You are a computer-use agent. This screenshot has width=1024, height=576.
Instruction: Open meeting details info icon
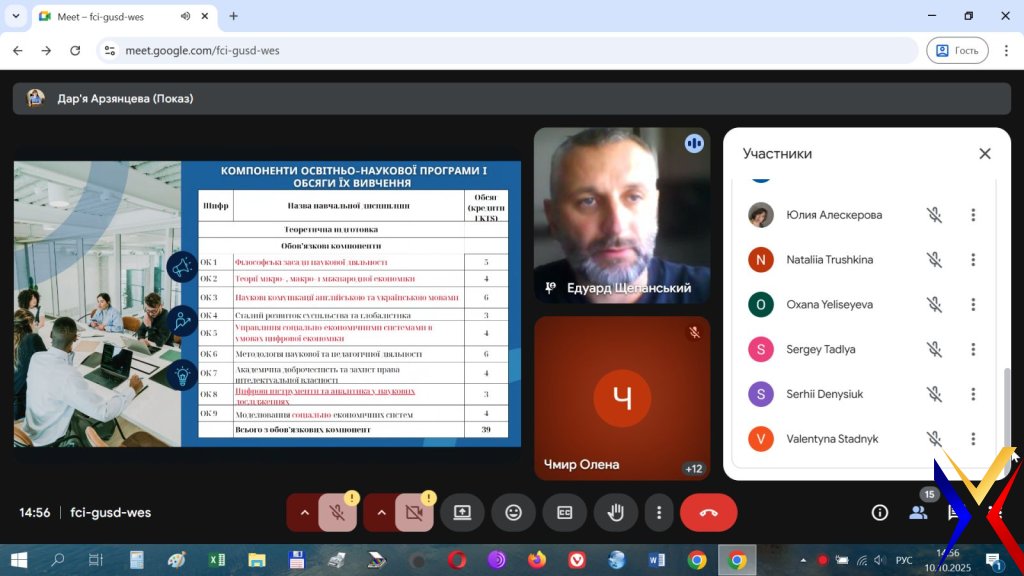880,513
